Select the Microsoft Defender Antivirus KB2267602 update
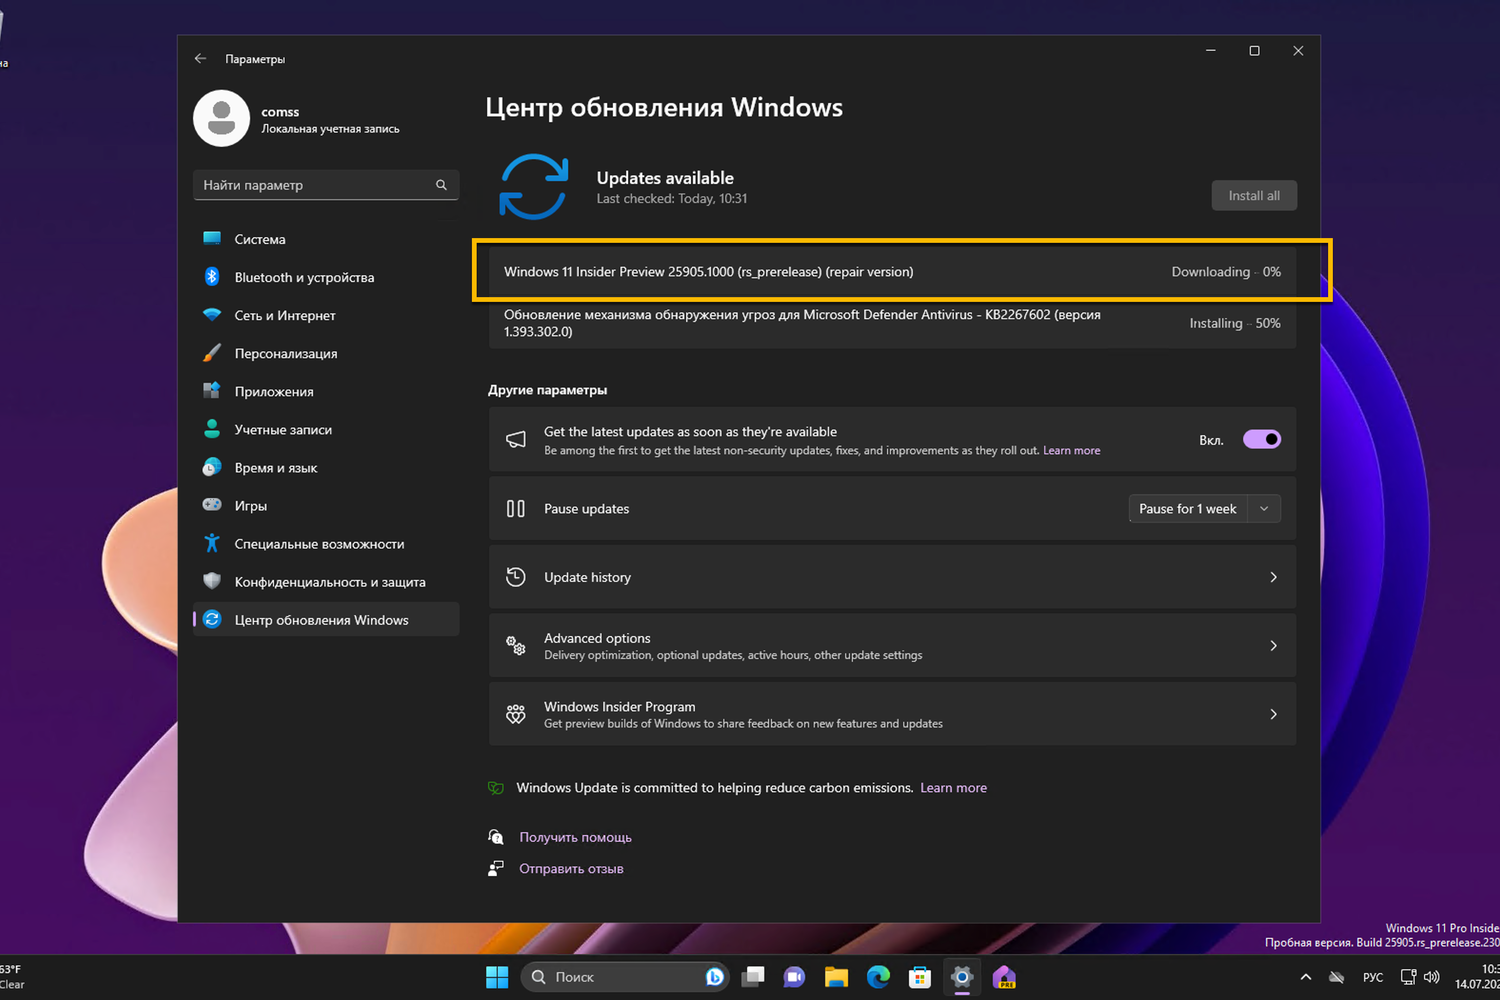 (x=892, y=323)
